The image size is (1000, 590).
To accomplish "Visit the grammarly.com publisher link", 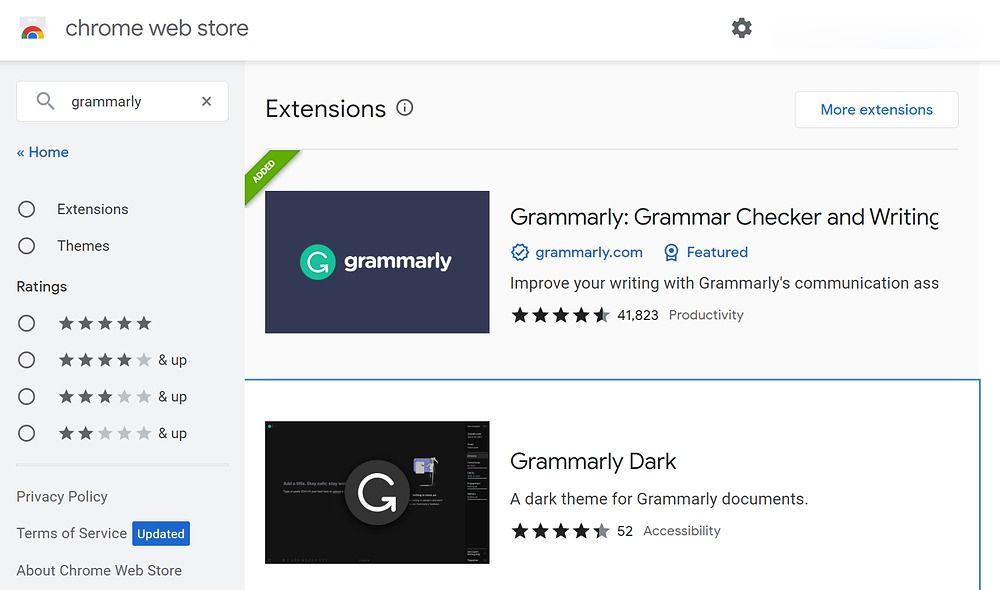I will coord(587,252).
